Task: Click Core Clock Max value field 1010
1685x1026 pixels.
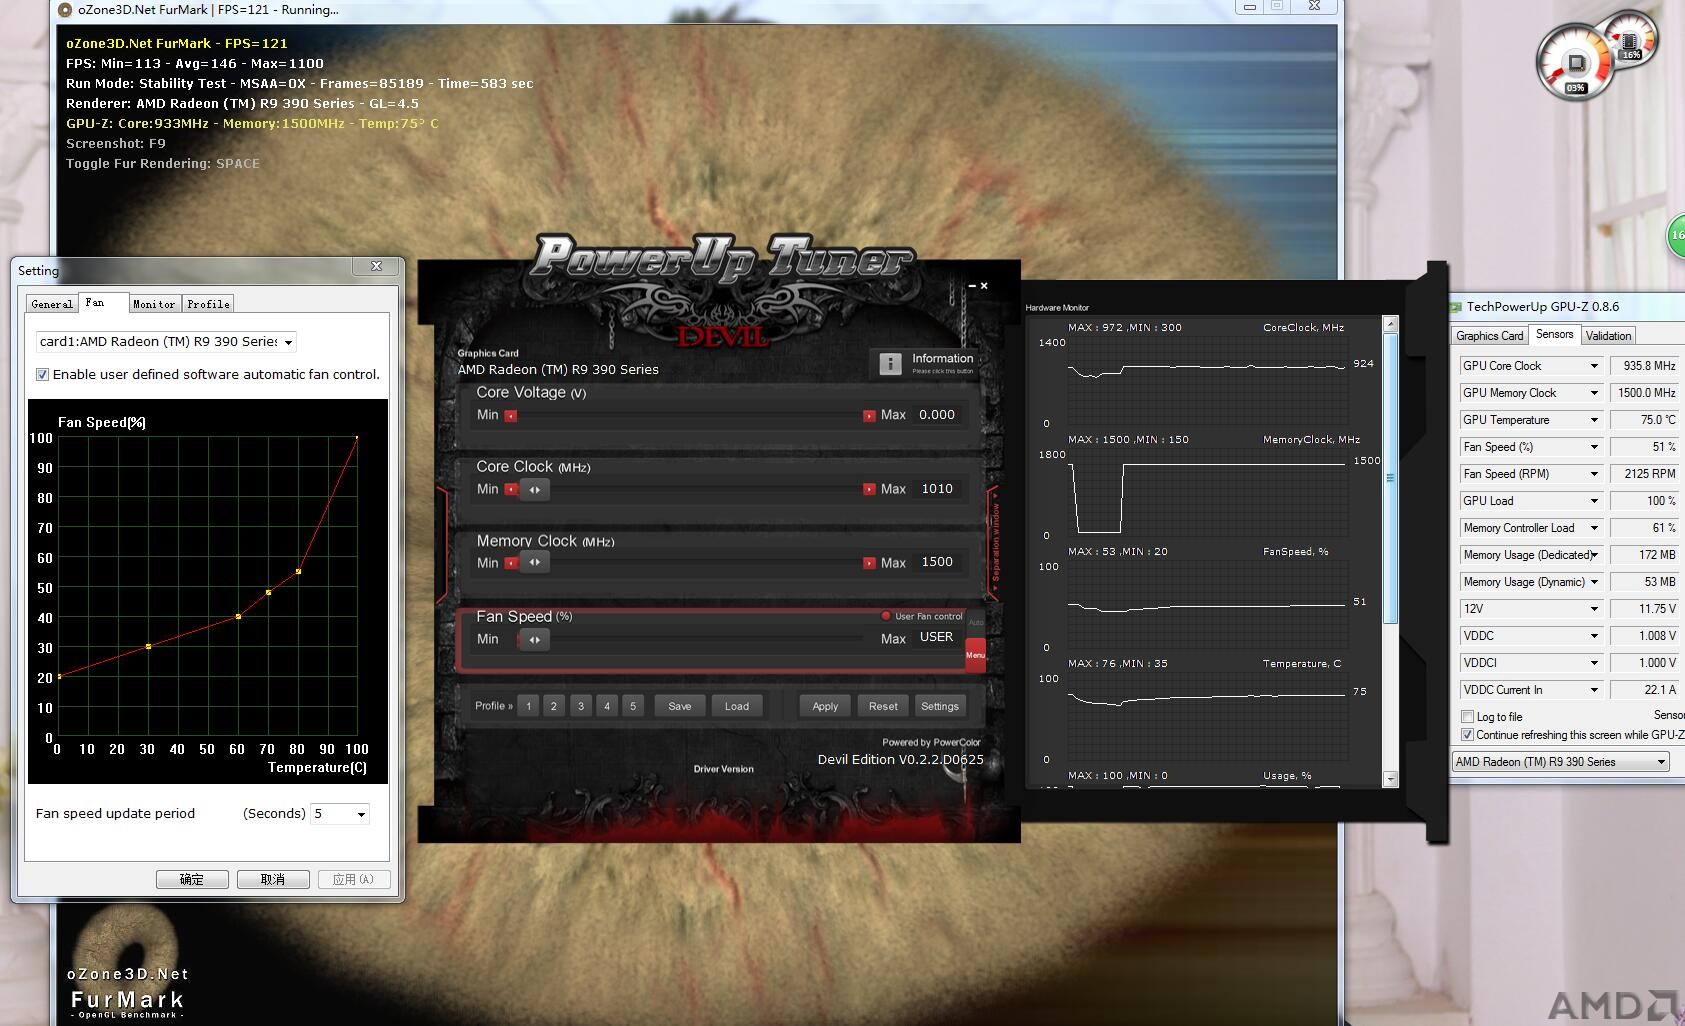Action: pyautogui.click(x=937, y=489)
